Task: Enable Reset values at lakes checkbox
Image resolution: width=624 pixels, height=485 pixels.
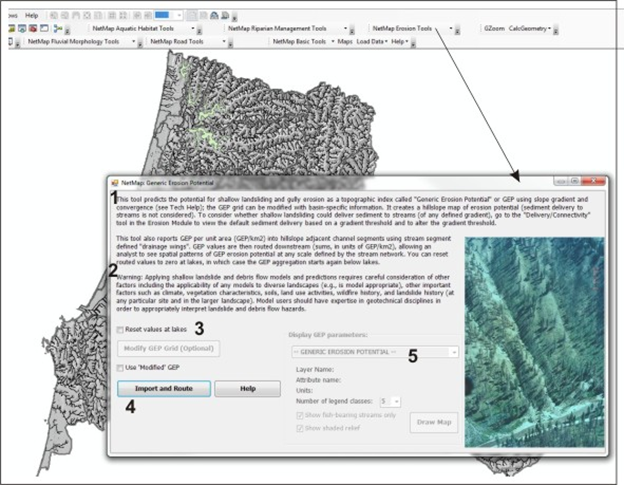Action: 120,329
